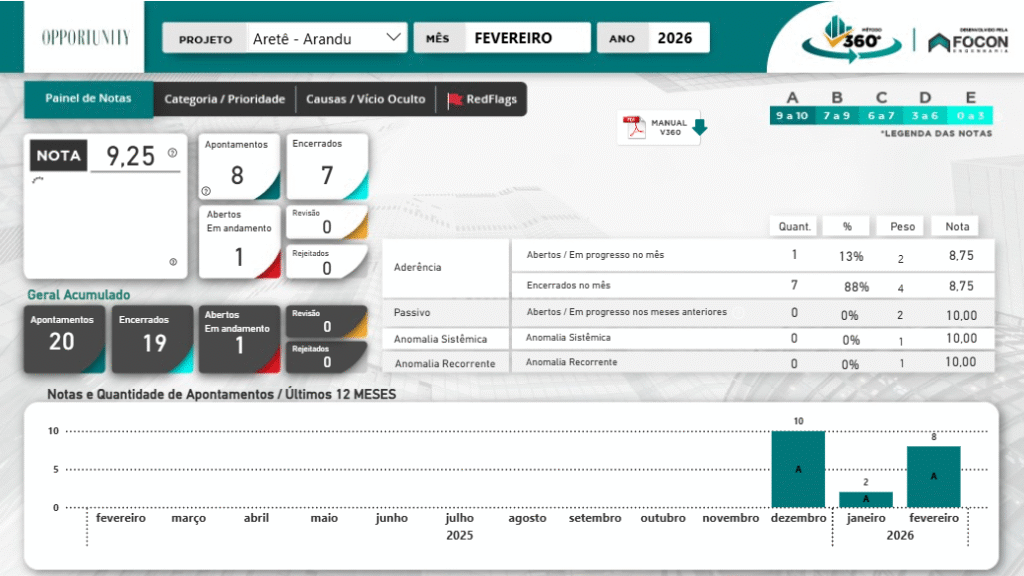Image resolution: width=1024 pixels, height=576 pixels.
Task: Open the Ano selector showing 2026
Action: point(654,38)
